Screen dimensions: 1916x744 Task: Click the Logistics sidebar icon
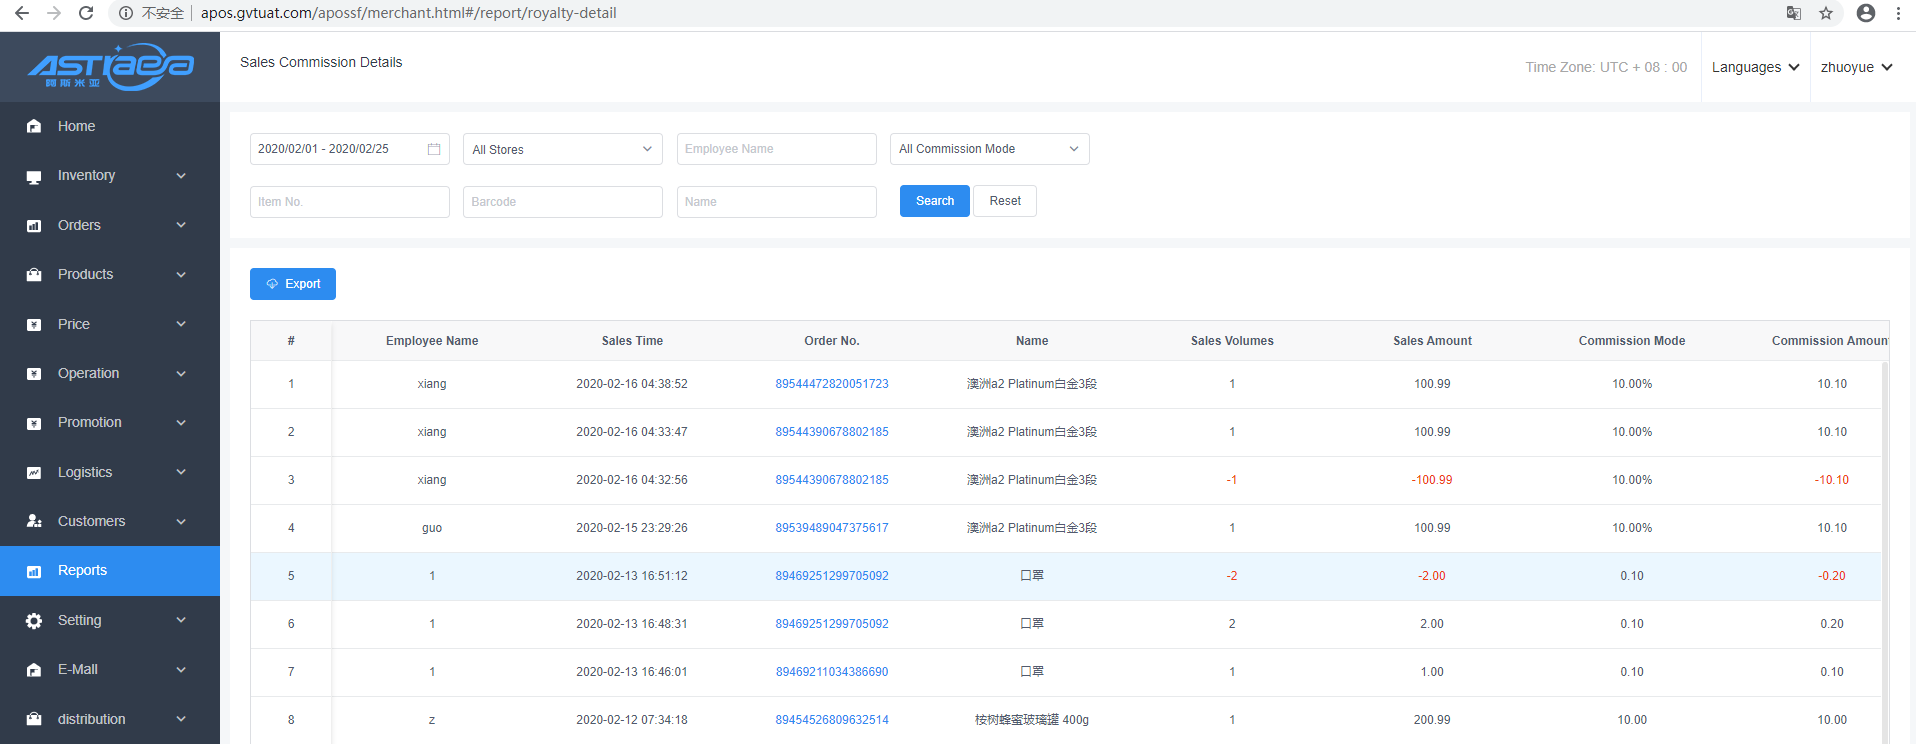pyautogui.click(x=34, y=472)
